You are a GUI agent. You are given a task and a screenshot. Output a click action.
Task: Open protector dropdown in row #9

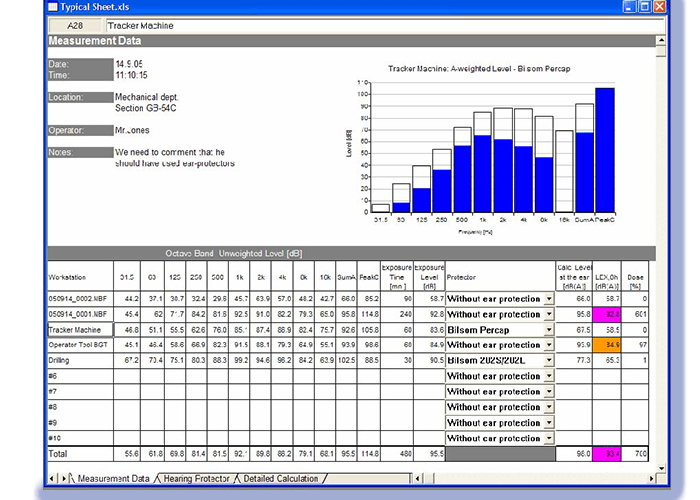click(x=549, y=423)
